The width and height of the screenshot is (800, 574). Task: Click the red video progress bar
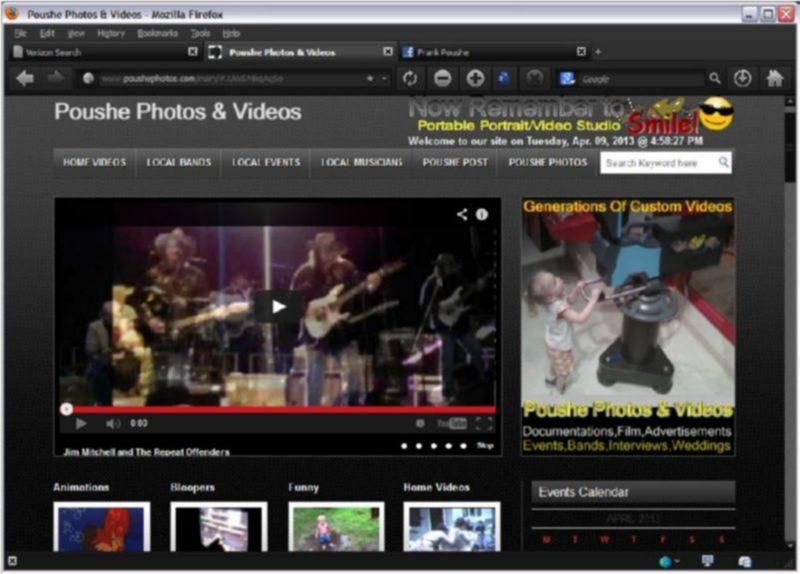(x=281, y=409)
